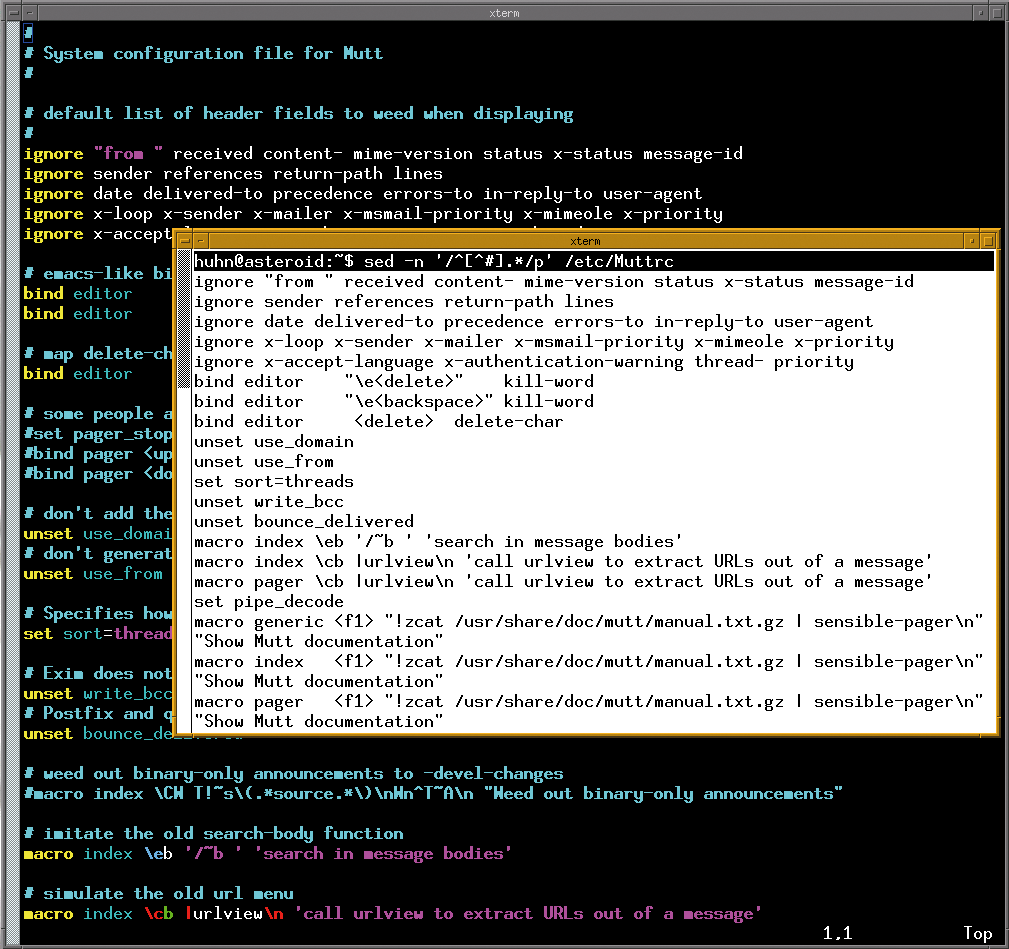This screenshot has width=1009, height=949.
Task: Click 'unset use_domai' in background xterm
Action: (98, 534)
